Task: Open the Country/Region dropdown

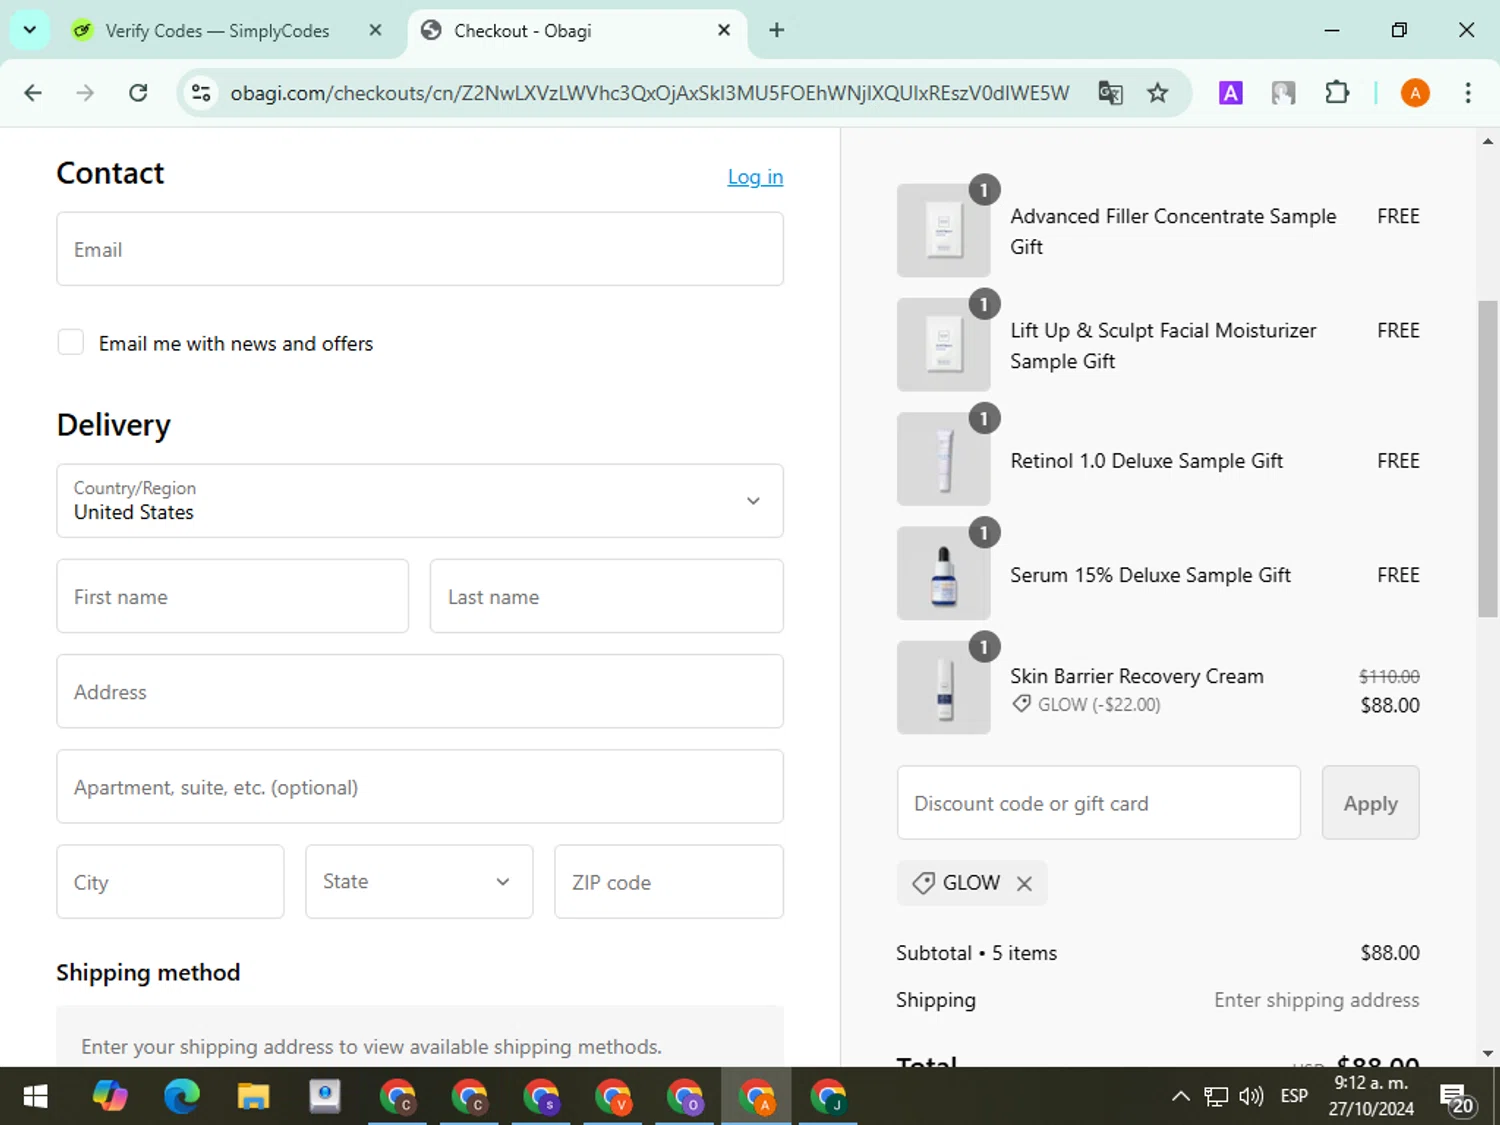Action: (420, 501)
